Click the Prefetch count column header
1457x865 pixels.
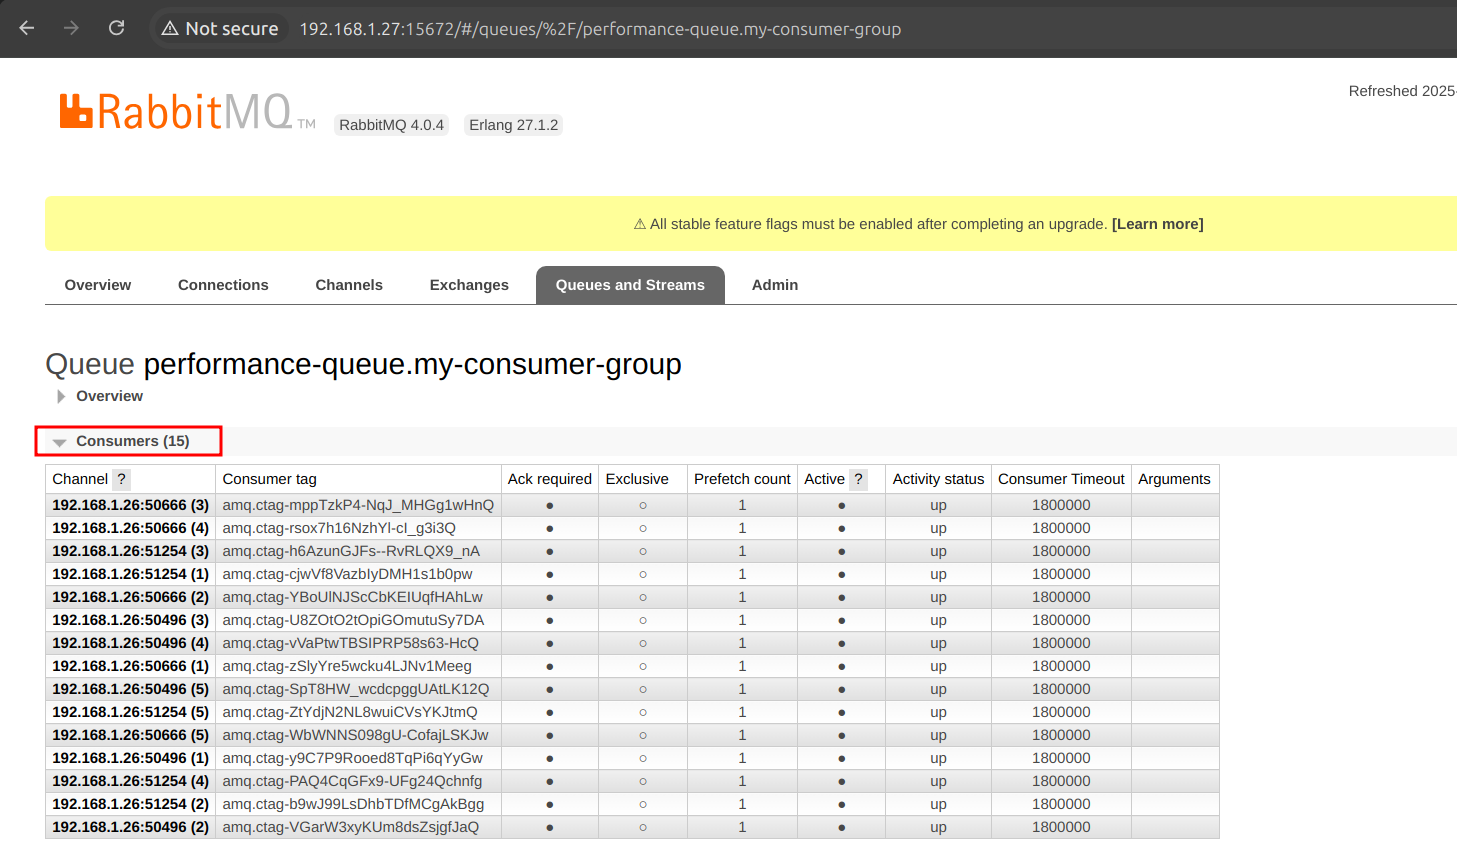pyautogui.click(x=742, y=479)
